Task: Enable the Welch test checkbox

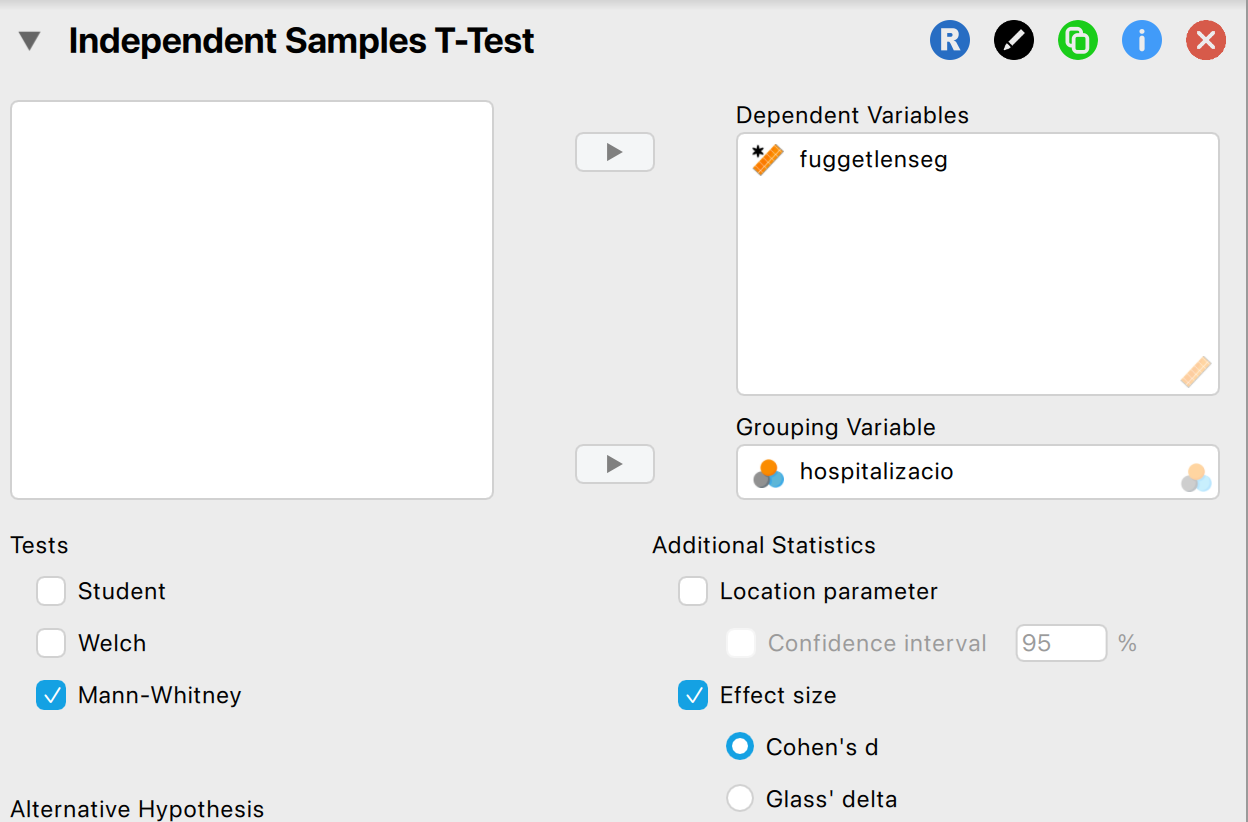Action: (51, 643)
